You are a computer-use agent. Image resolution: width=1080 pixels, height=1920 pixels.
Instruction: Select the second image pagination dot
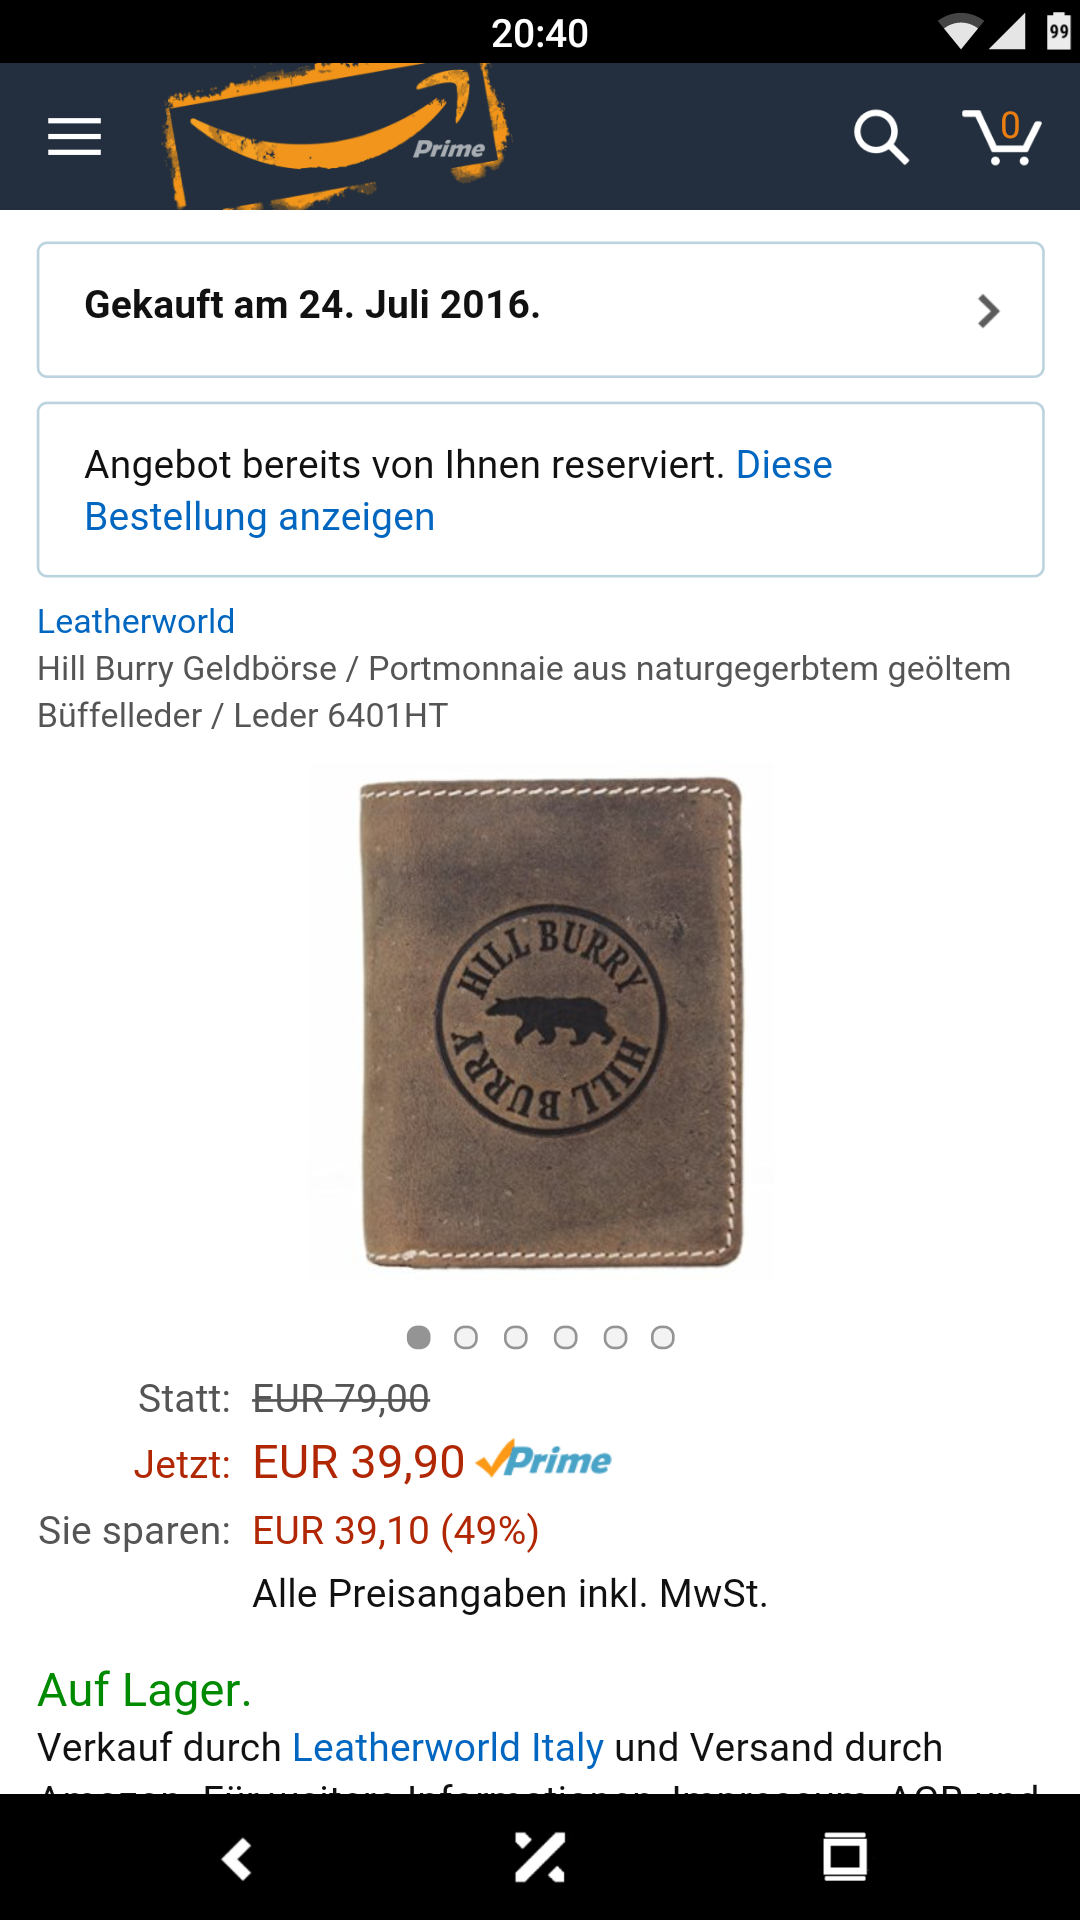pyautogui.click(x=466, y=1338)
